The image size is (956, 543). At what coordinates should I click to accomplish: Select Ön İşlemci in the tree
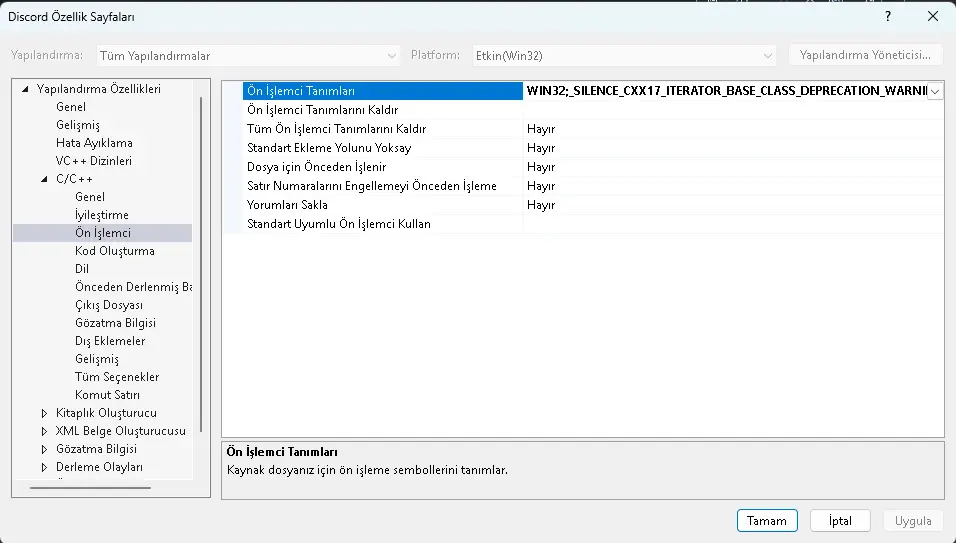[x=102, y=233]
